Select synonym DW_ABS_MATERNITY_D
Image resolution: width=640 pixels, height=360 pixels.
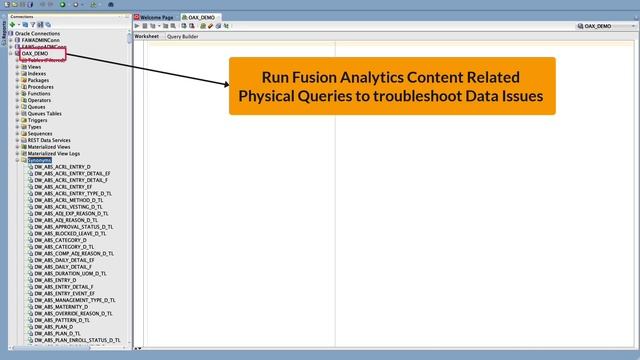pos(61,307)
